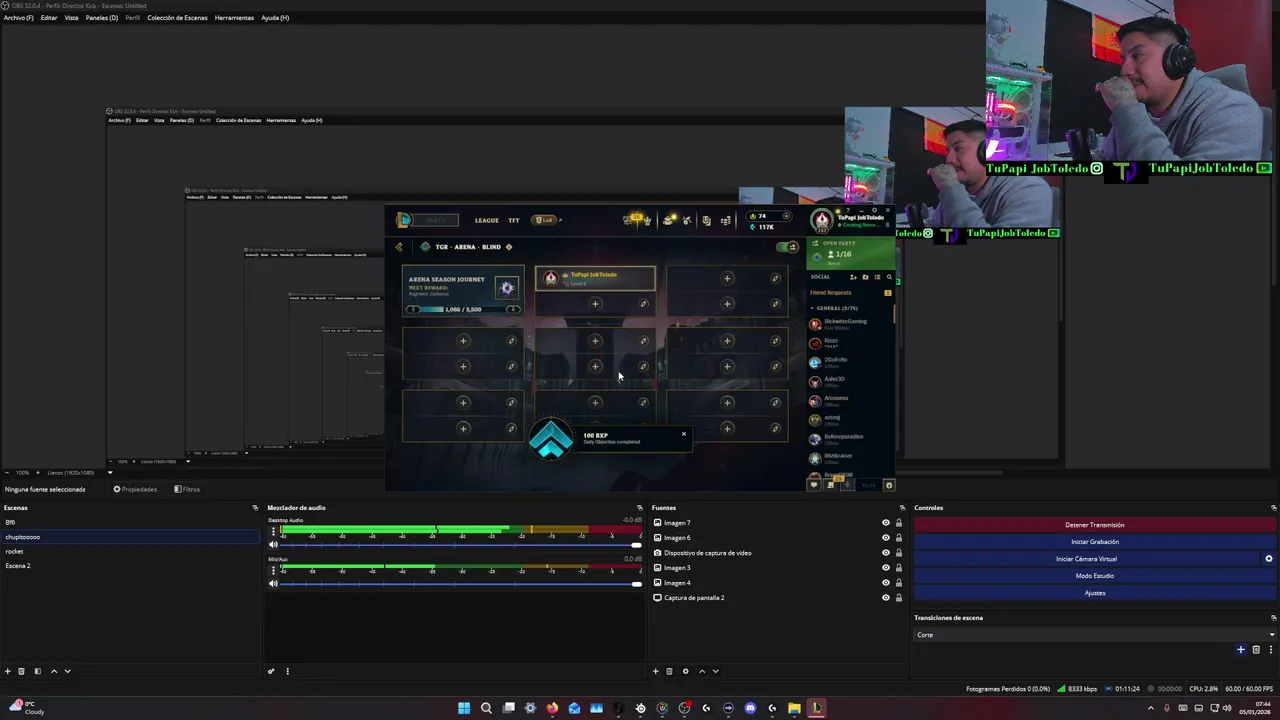Open transition properties three-dot icon
This screenshot has width=1280, height=720.
pyautogui.click(x=1269, y=650)
